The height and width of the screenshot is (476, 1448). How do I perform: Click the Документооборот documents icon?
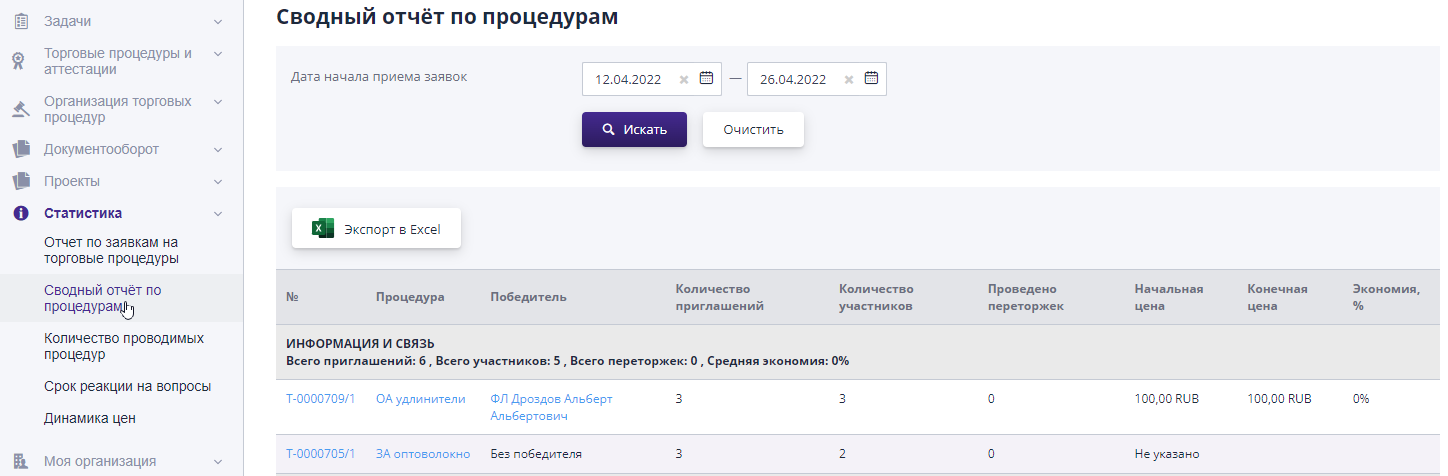20,149
